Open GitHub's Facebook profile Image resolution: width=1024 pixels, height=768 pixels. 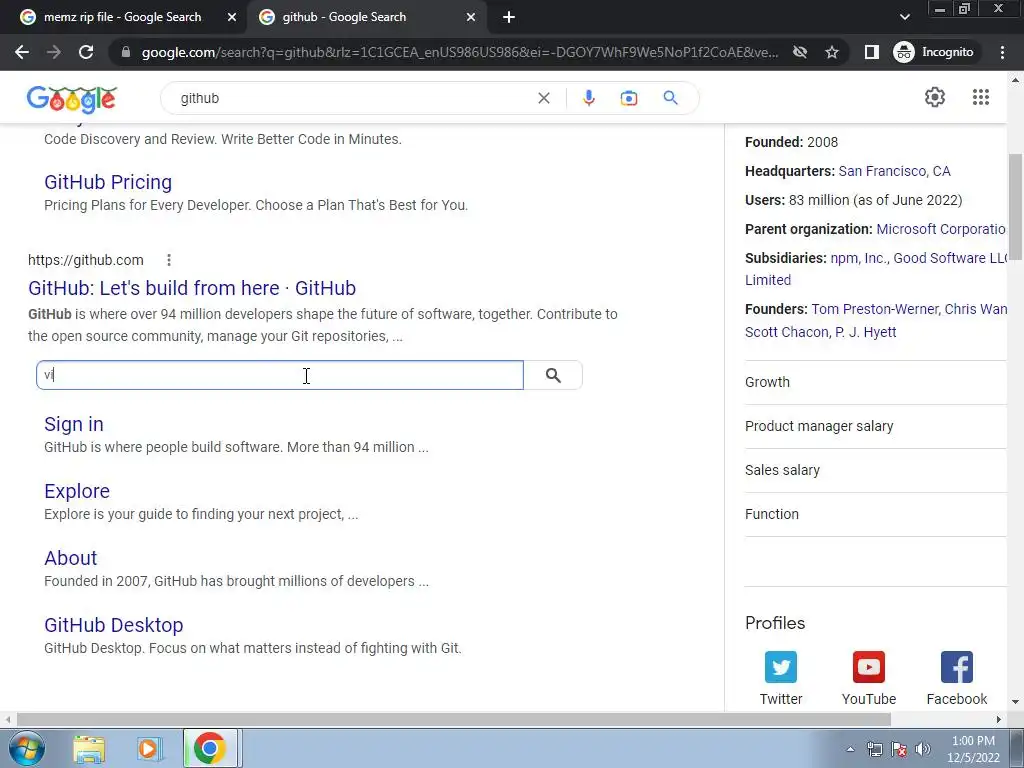point(957,678)
